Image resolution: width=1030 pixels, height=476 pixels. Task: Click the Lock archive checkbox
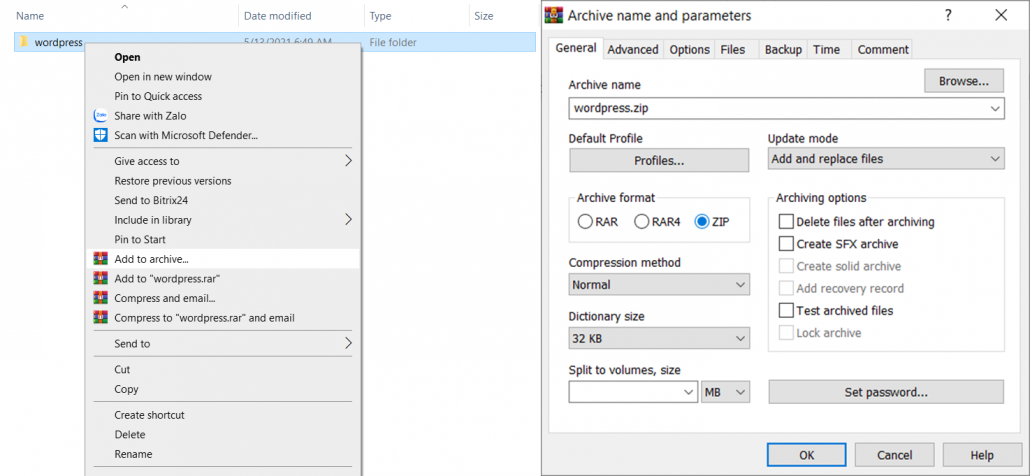point(786,333)
